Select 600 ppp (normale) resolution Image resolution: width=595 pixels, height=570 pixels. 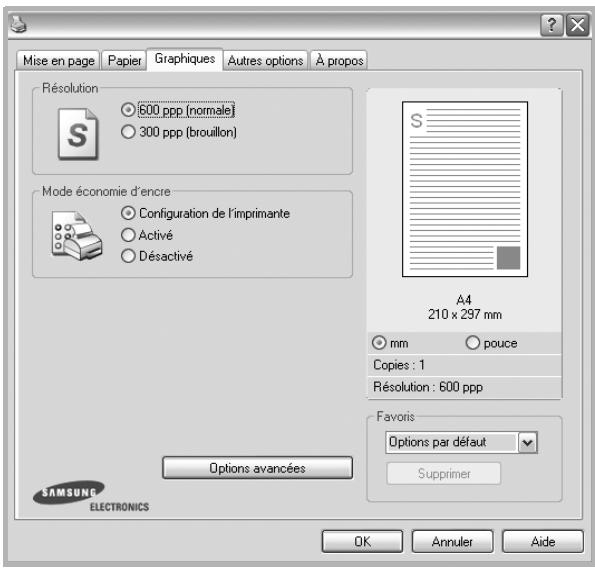pyautogui.click(x=178, y=110)
